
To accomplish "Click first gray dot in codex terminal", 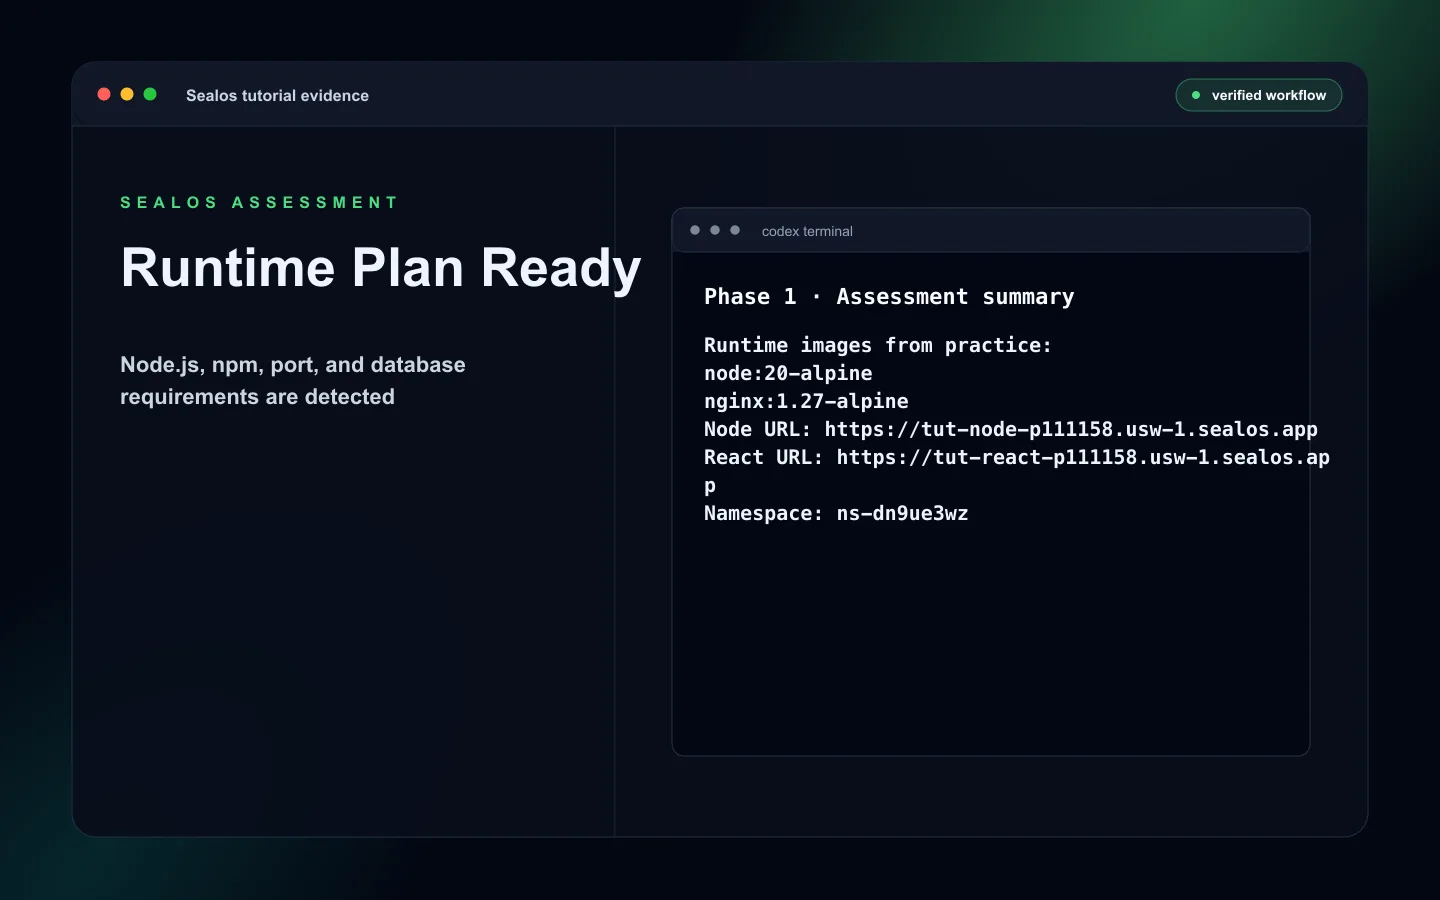I will tap(695, 230).
